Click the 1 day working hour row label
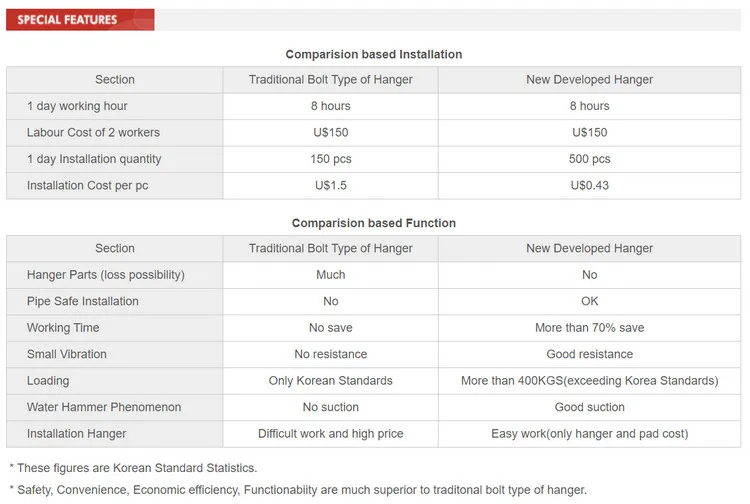The width and height of the screenshot is (750, 504). [77, 106]
